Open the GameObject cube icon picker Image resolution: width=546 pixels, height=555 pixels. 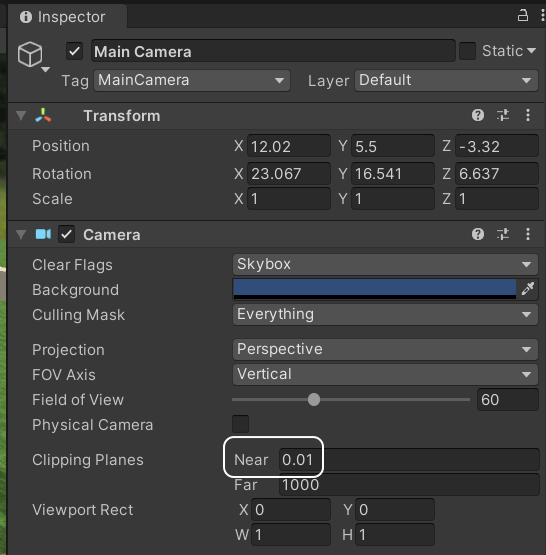[33, 56]
